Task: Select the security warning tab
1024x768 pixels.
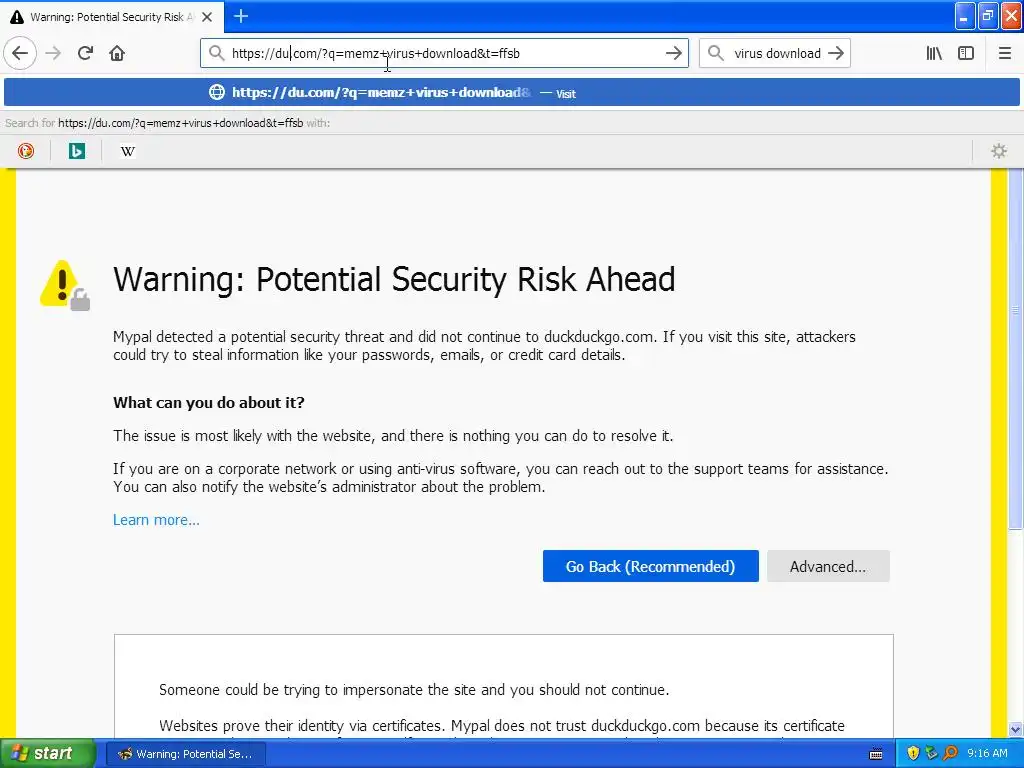Action: click(x=100, y=17)
